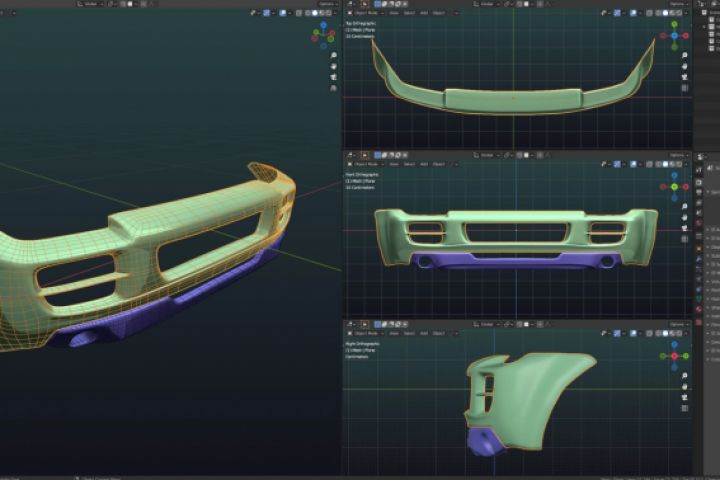Click blue Z axis on Right viewport gizmo

pos(674,344)
